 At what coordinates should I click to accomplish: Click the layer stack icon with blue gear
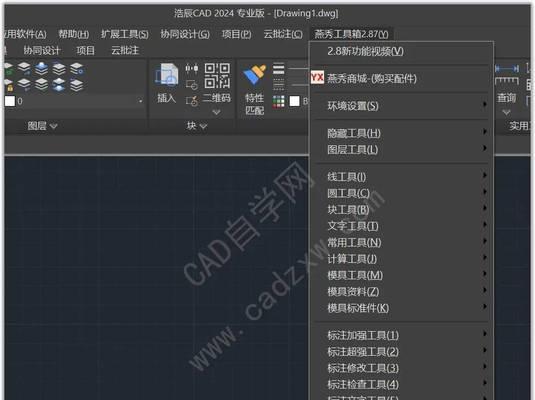77,69
